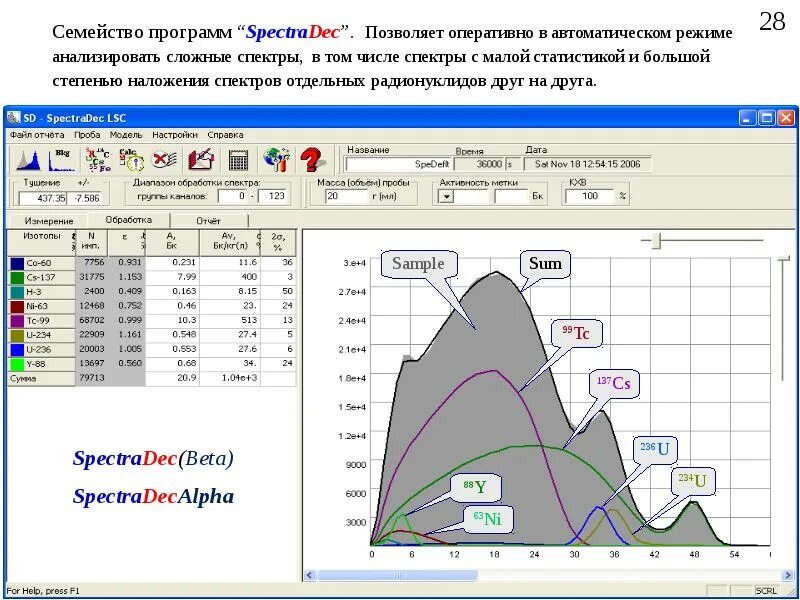
Task: Click the Сумма total row label
Action: click(x=23, y=379)
